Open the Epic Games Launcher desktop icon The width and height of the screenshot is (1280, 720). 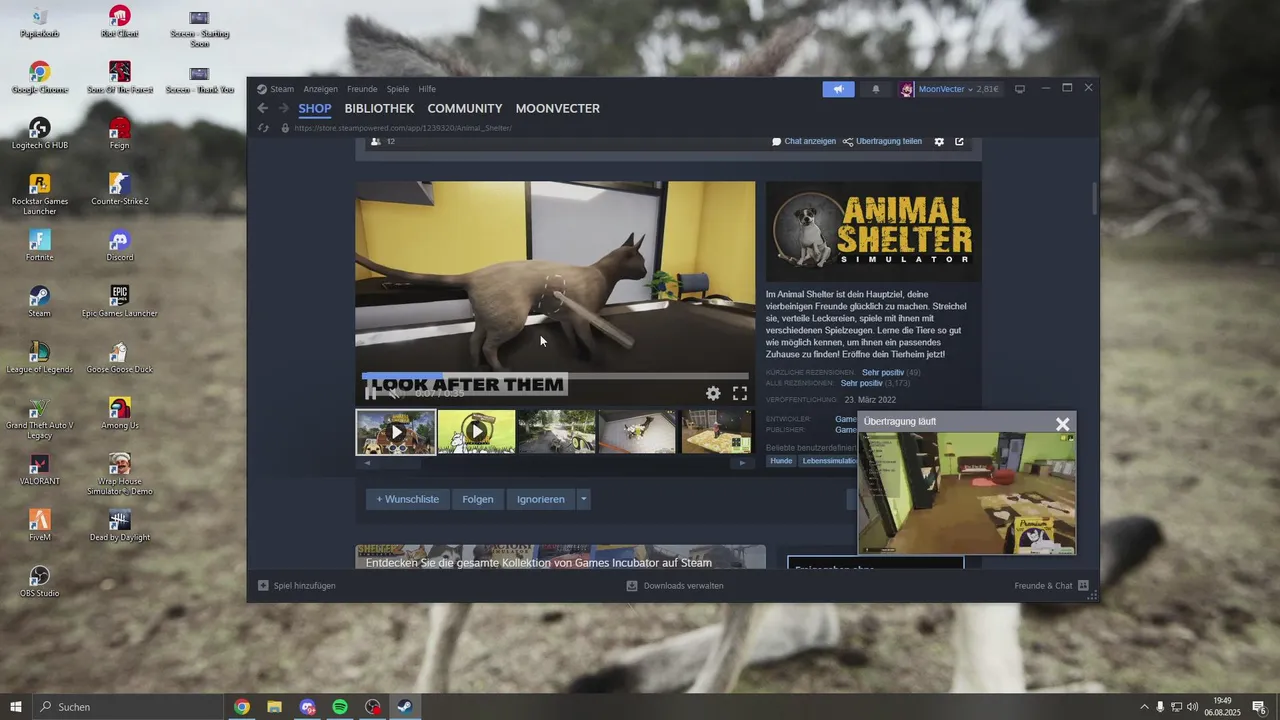click(x=119, y=302)
